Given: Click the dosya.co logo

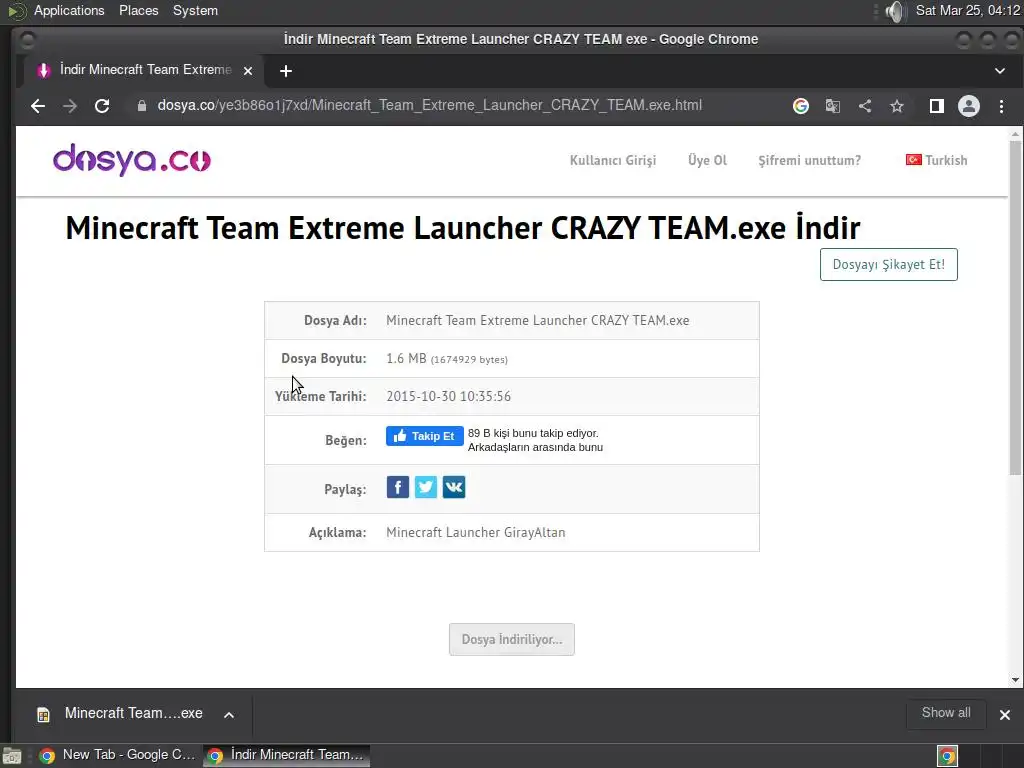Looking at the screenshot, I should 132,160.
